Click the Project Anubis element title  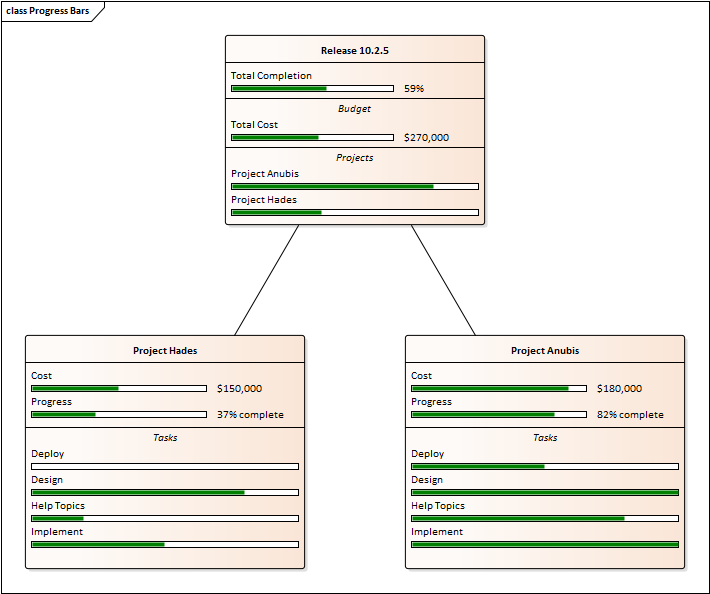coord(545,350)
